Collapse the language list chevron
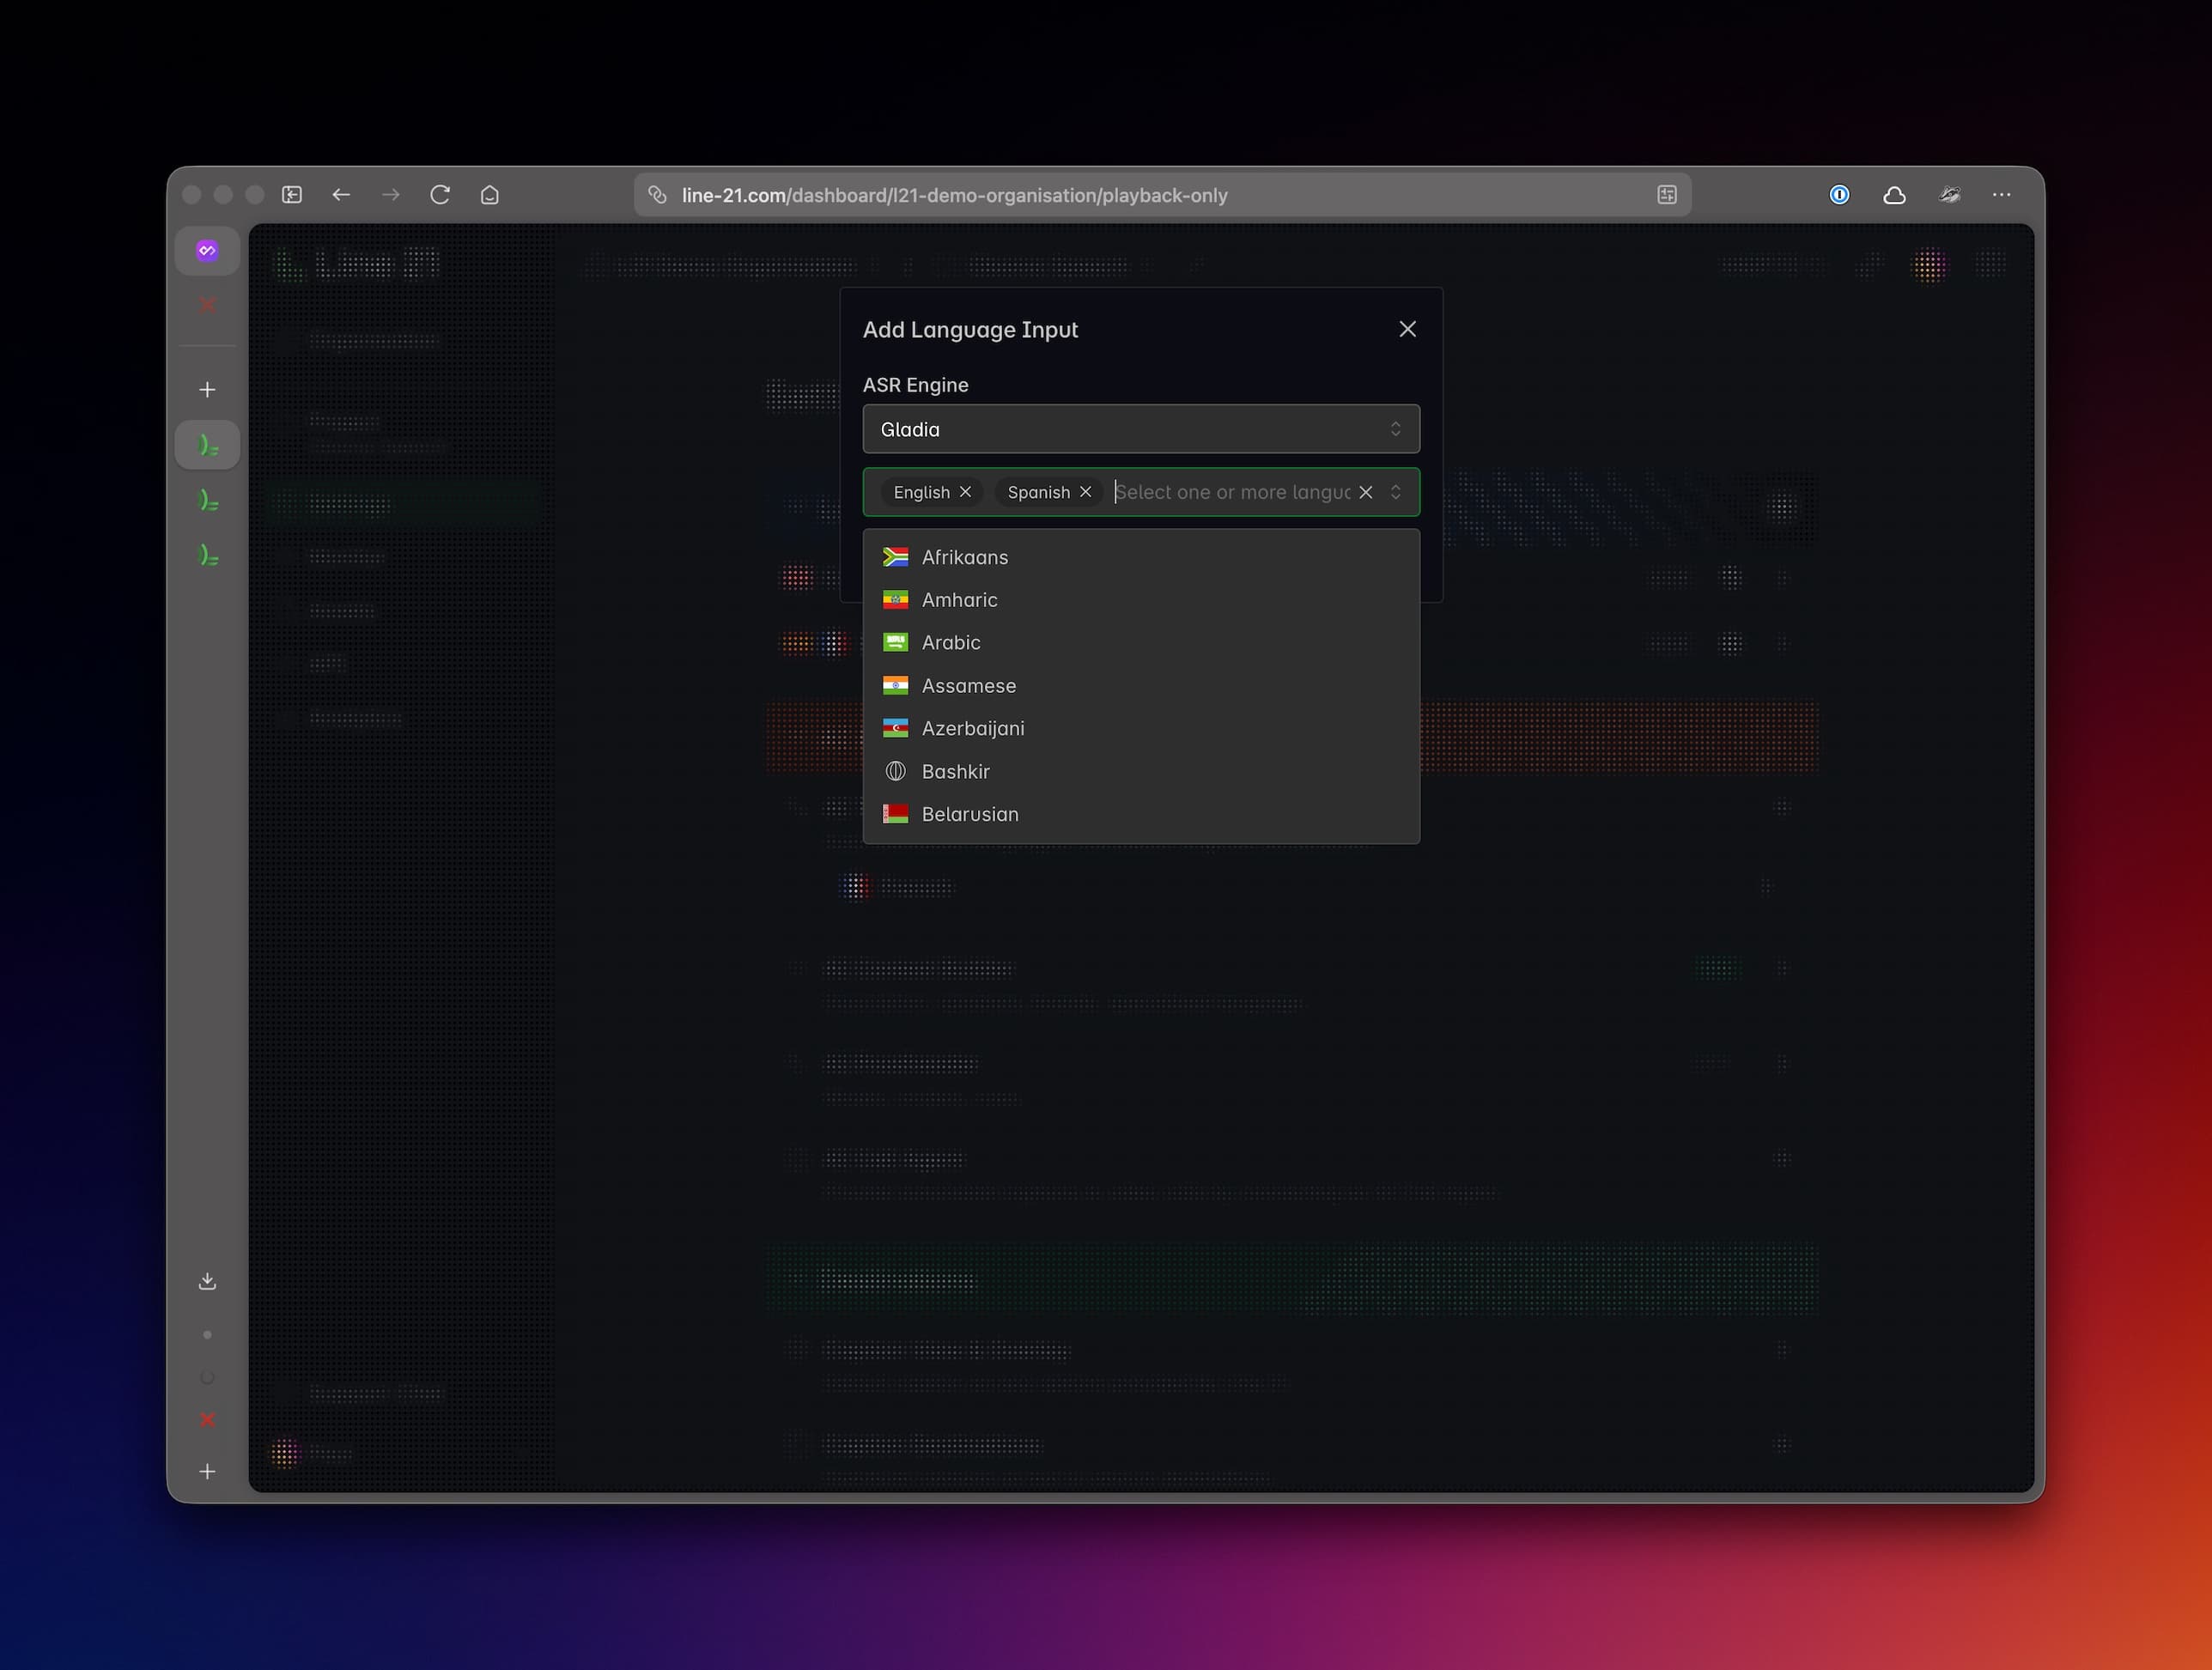This screenshot has width=2212, height=1670. pyautogui.click(x=1395, y=492)
